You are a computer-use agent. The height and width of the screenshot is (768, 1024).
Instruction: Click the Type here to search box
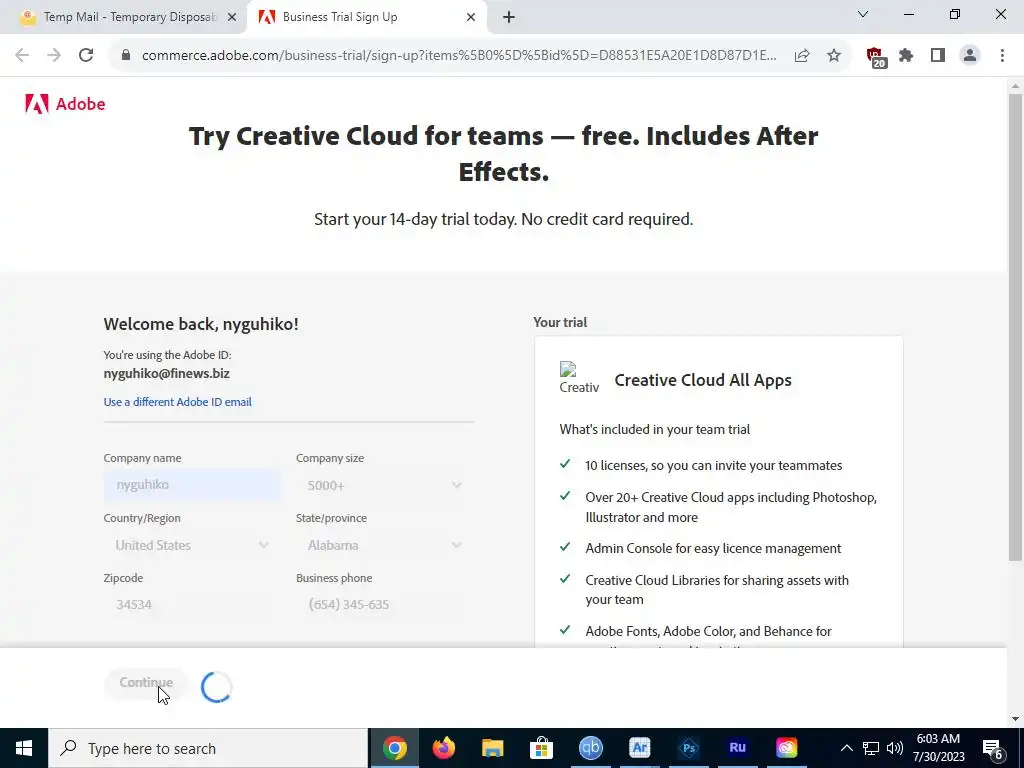pyautogui.click(x=208, y=748)
